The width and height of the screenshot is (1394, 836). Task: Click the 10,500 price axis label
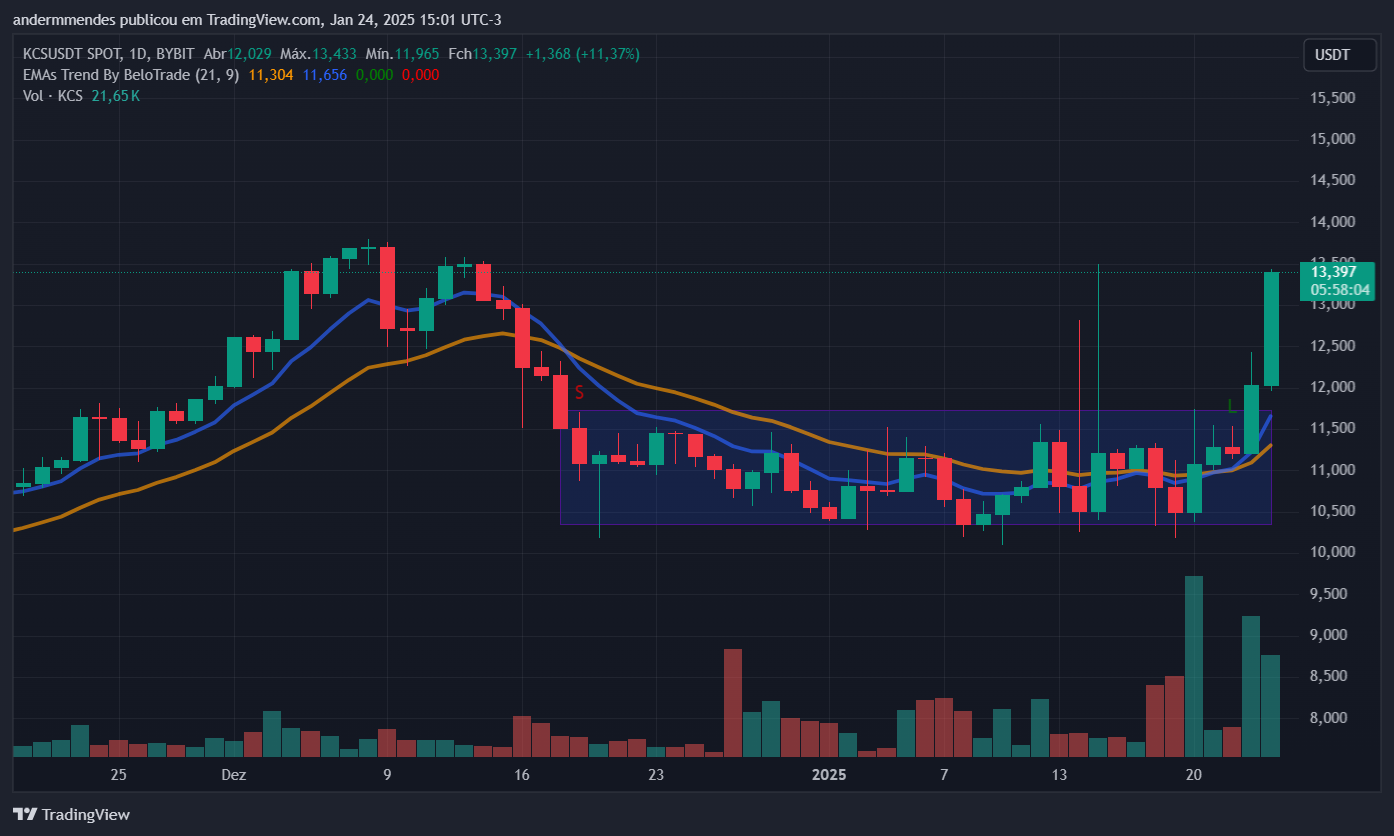[x=1333, y=511]
